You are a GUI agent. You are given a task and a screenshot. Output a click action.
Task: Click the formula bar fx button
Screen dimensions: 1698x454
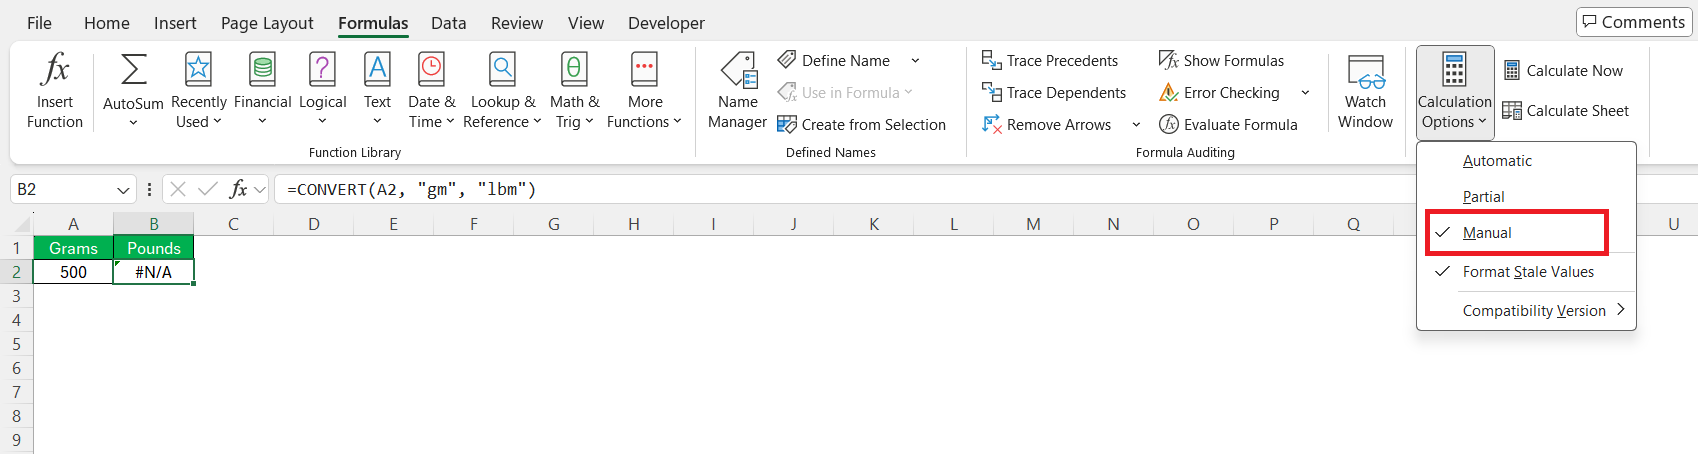coord(238,189)
